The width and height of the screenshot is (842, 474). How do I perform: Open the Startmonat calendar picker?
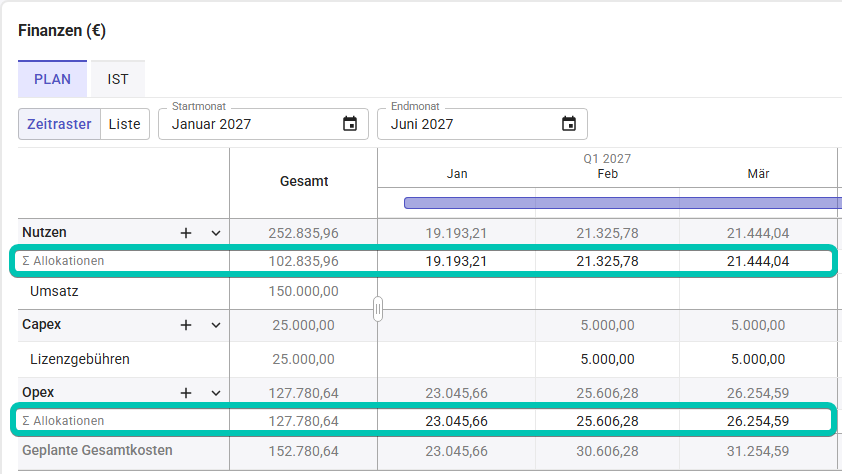[x=350, y=124]
